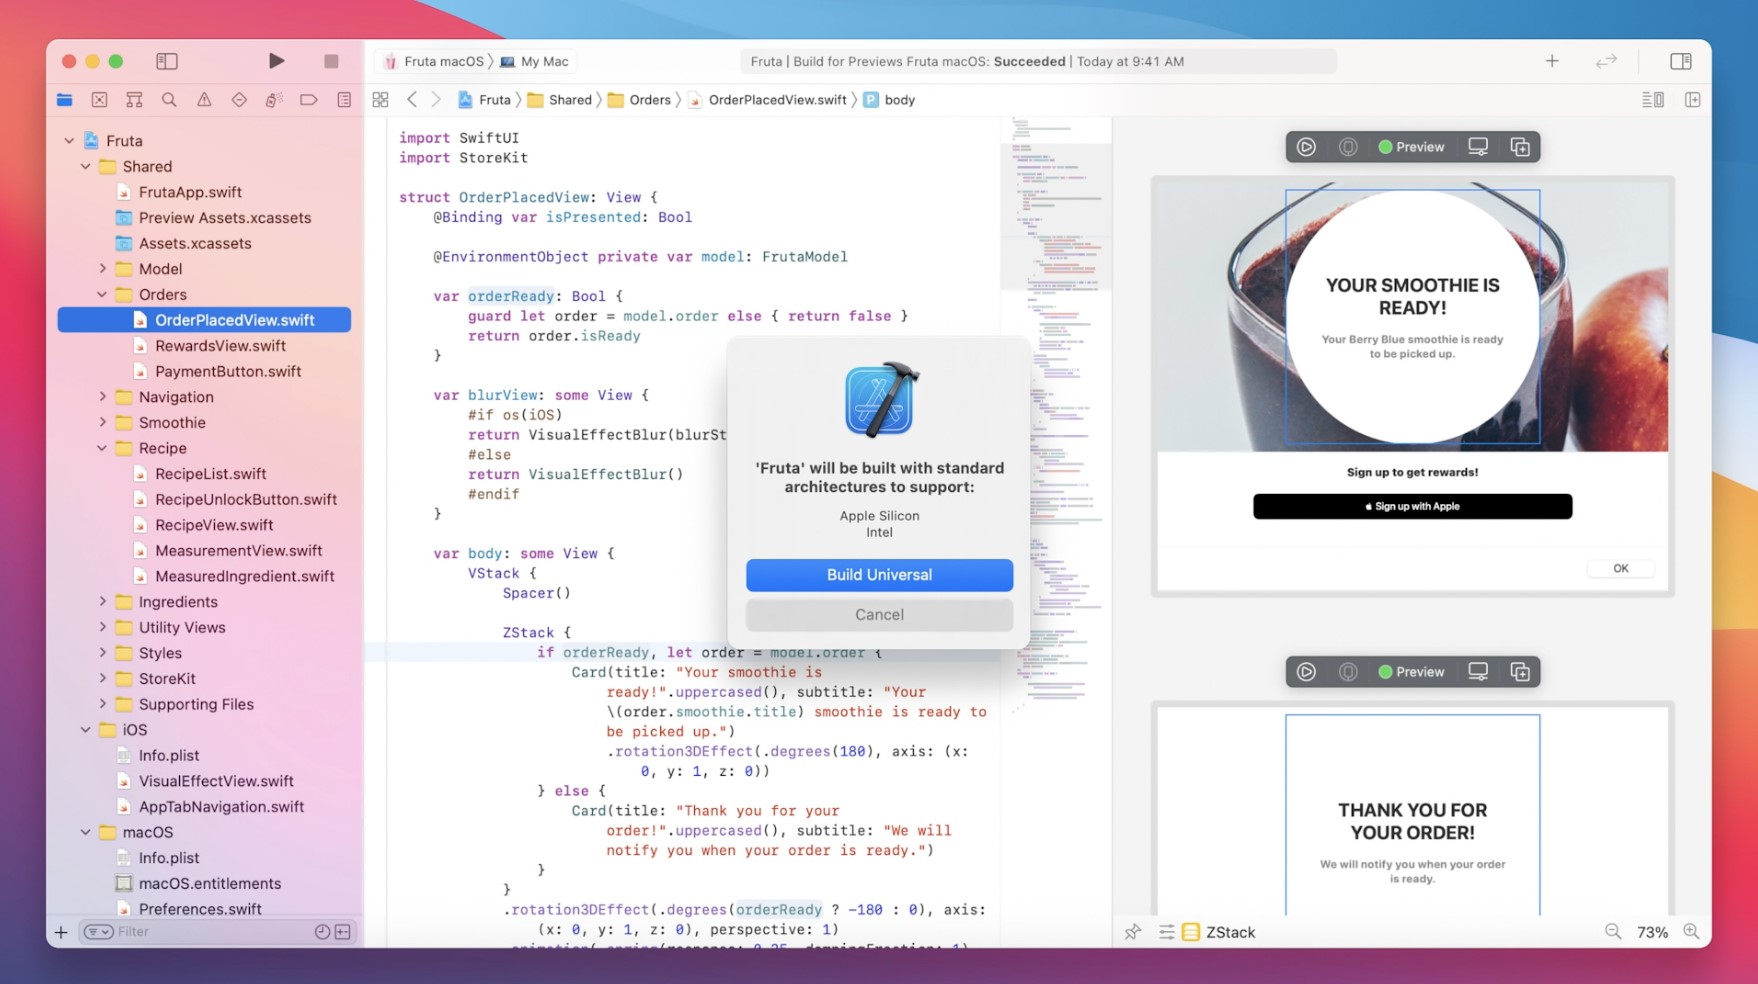Viewport: 1758px width, 984px height.
Task: Select the Fruta macOS scheme
Action: tap(435, 61)
